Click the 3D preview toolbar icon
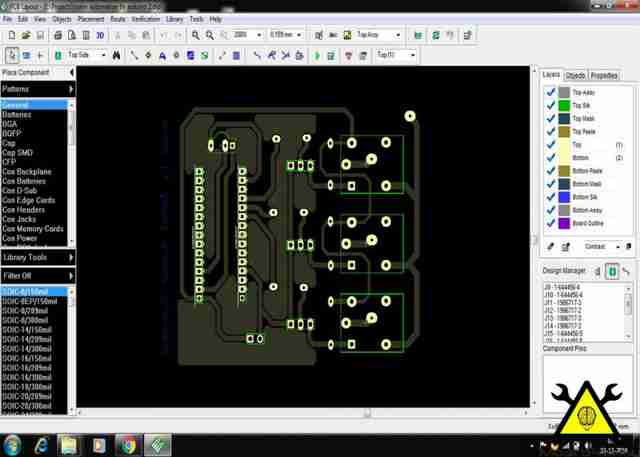This screenshot has height=457, width=640. (100, 35)
